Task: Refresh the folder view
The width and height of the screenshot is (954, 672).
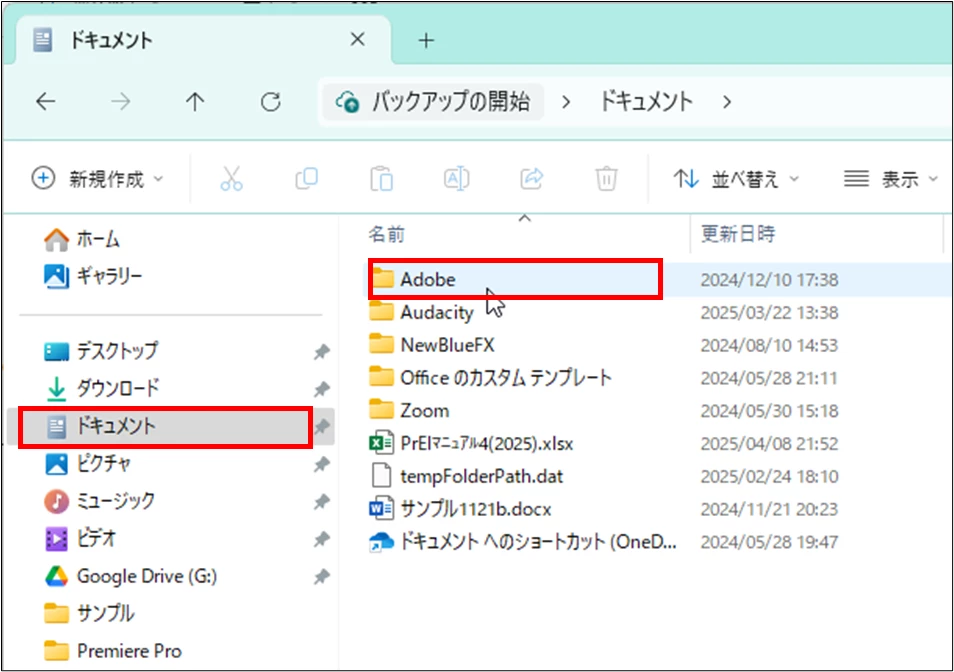Action: (270, 102)
